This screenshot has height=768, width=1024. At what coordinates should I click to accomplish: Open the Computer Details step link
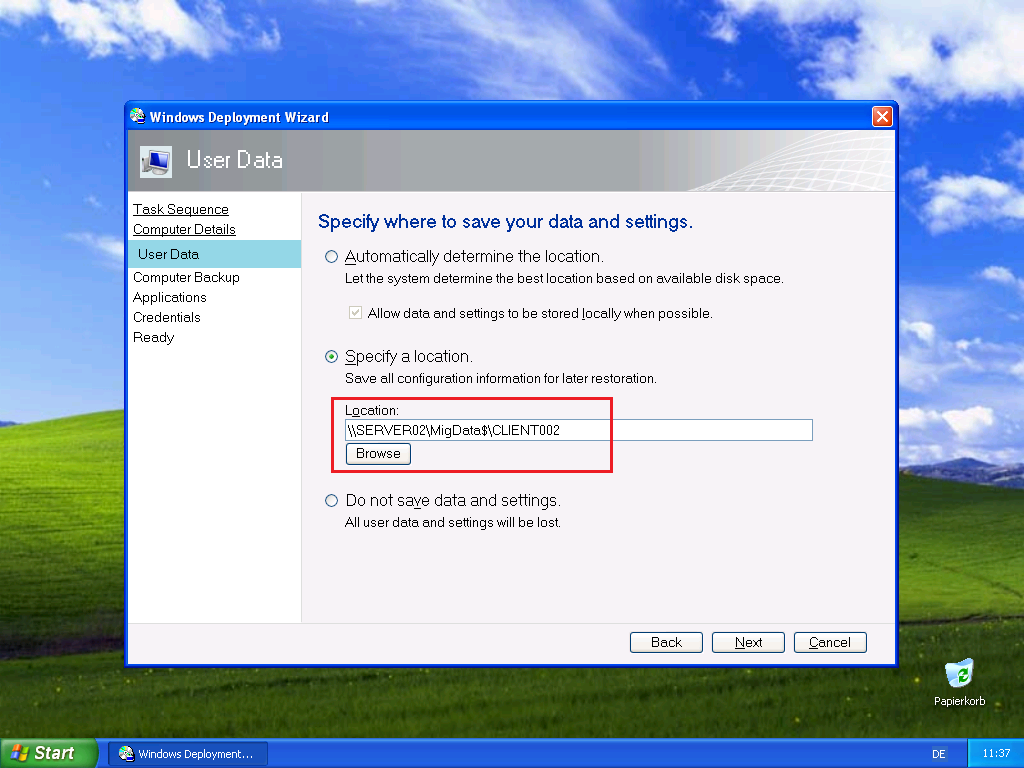pyautogui.click(x=184, y=230)
